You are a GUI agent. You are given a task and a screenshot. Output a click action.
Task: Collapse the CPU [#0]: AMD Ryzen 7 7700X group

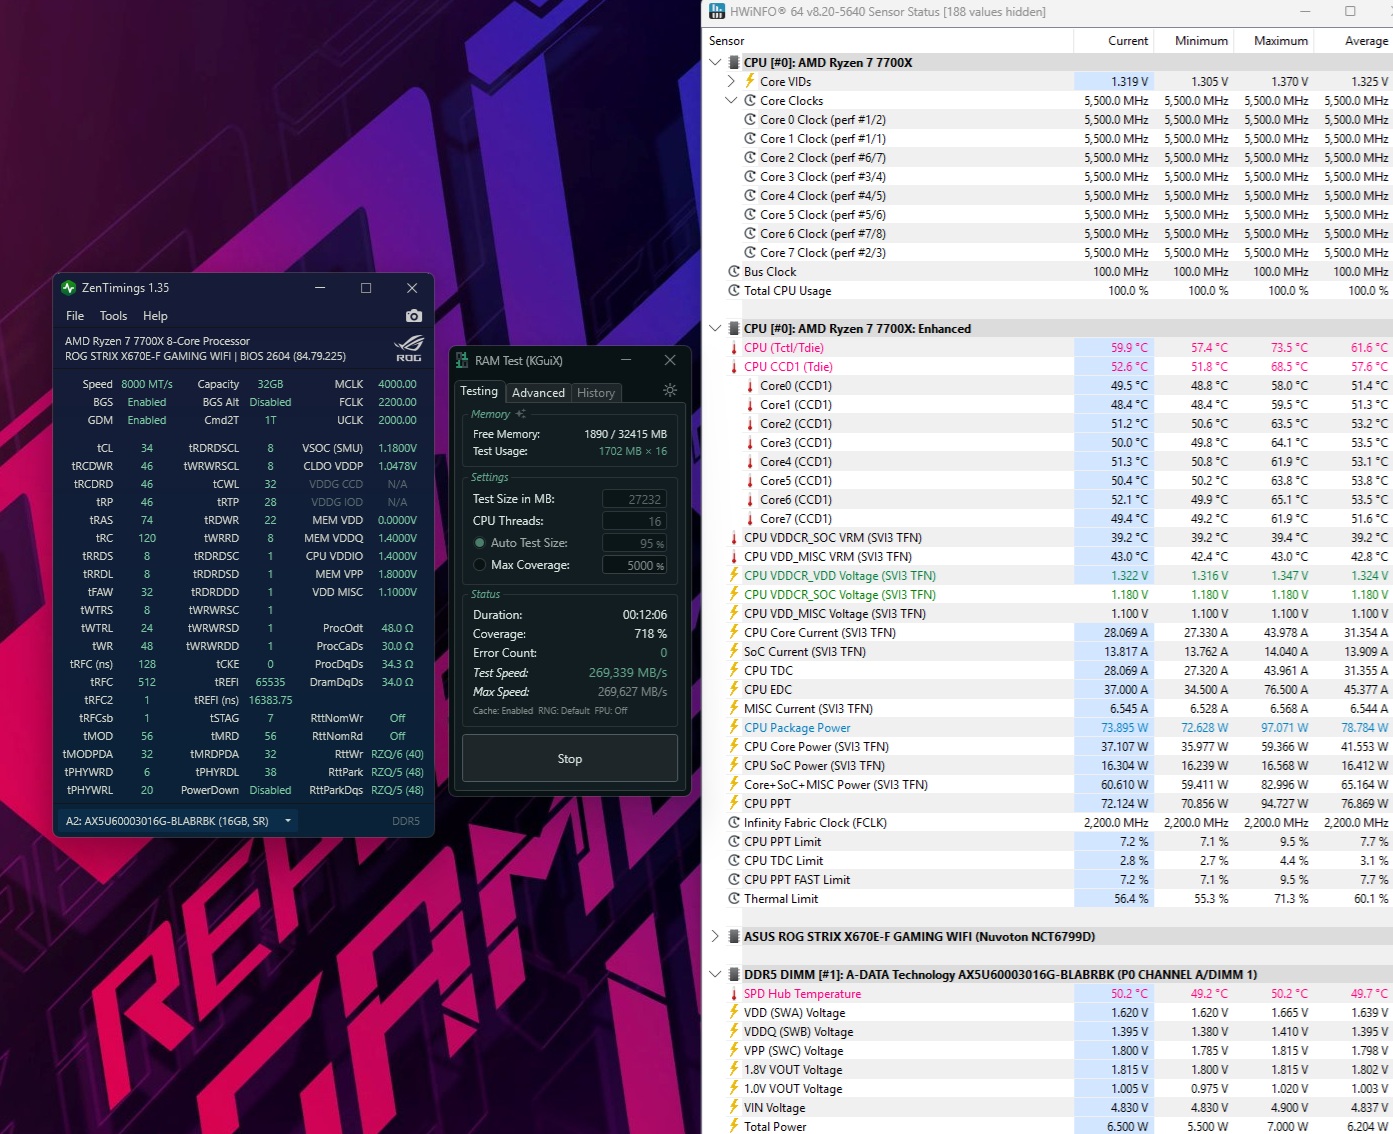click(x=715, y=62)
